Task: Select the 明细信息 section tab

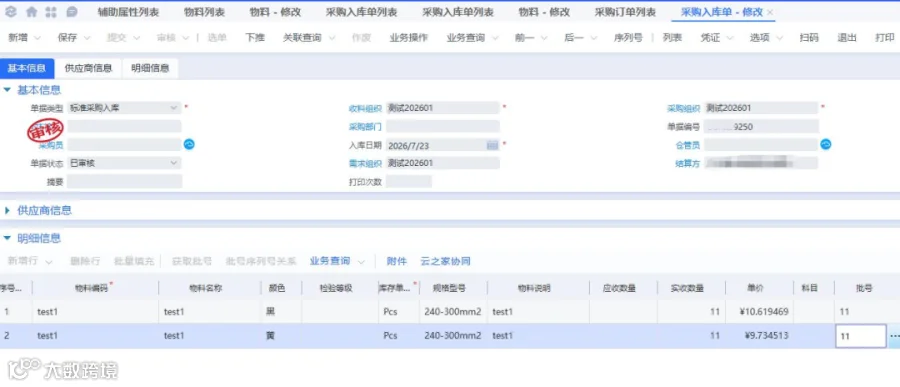Action: click(x=150, y=68)
